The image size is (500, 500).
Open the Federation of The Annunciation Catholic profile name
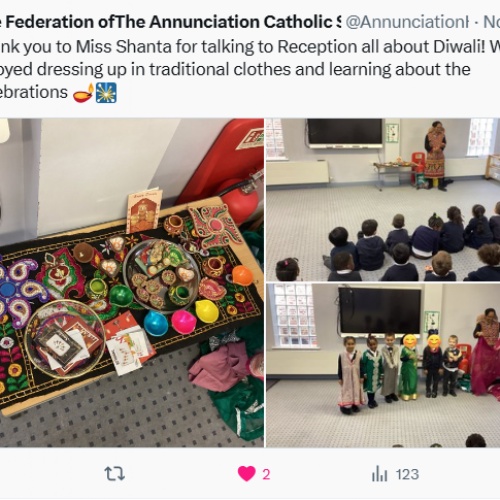coord(170,22)
